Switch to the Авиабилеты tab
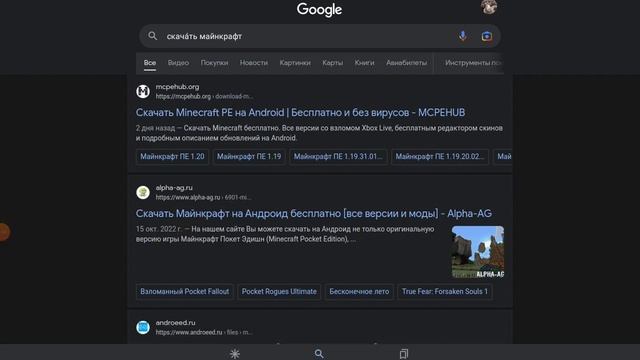Screen dimensions: 640x360 tap(407, 63)
